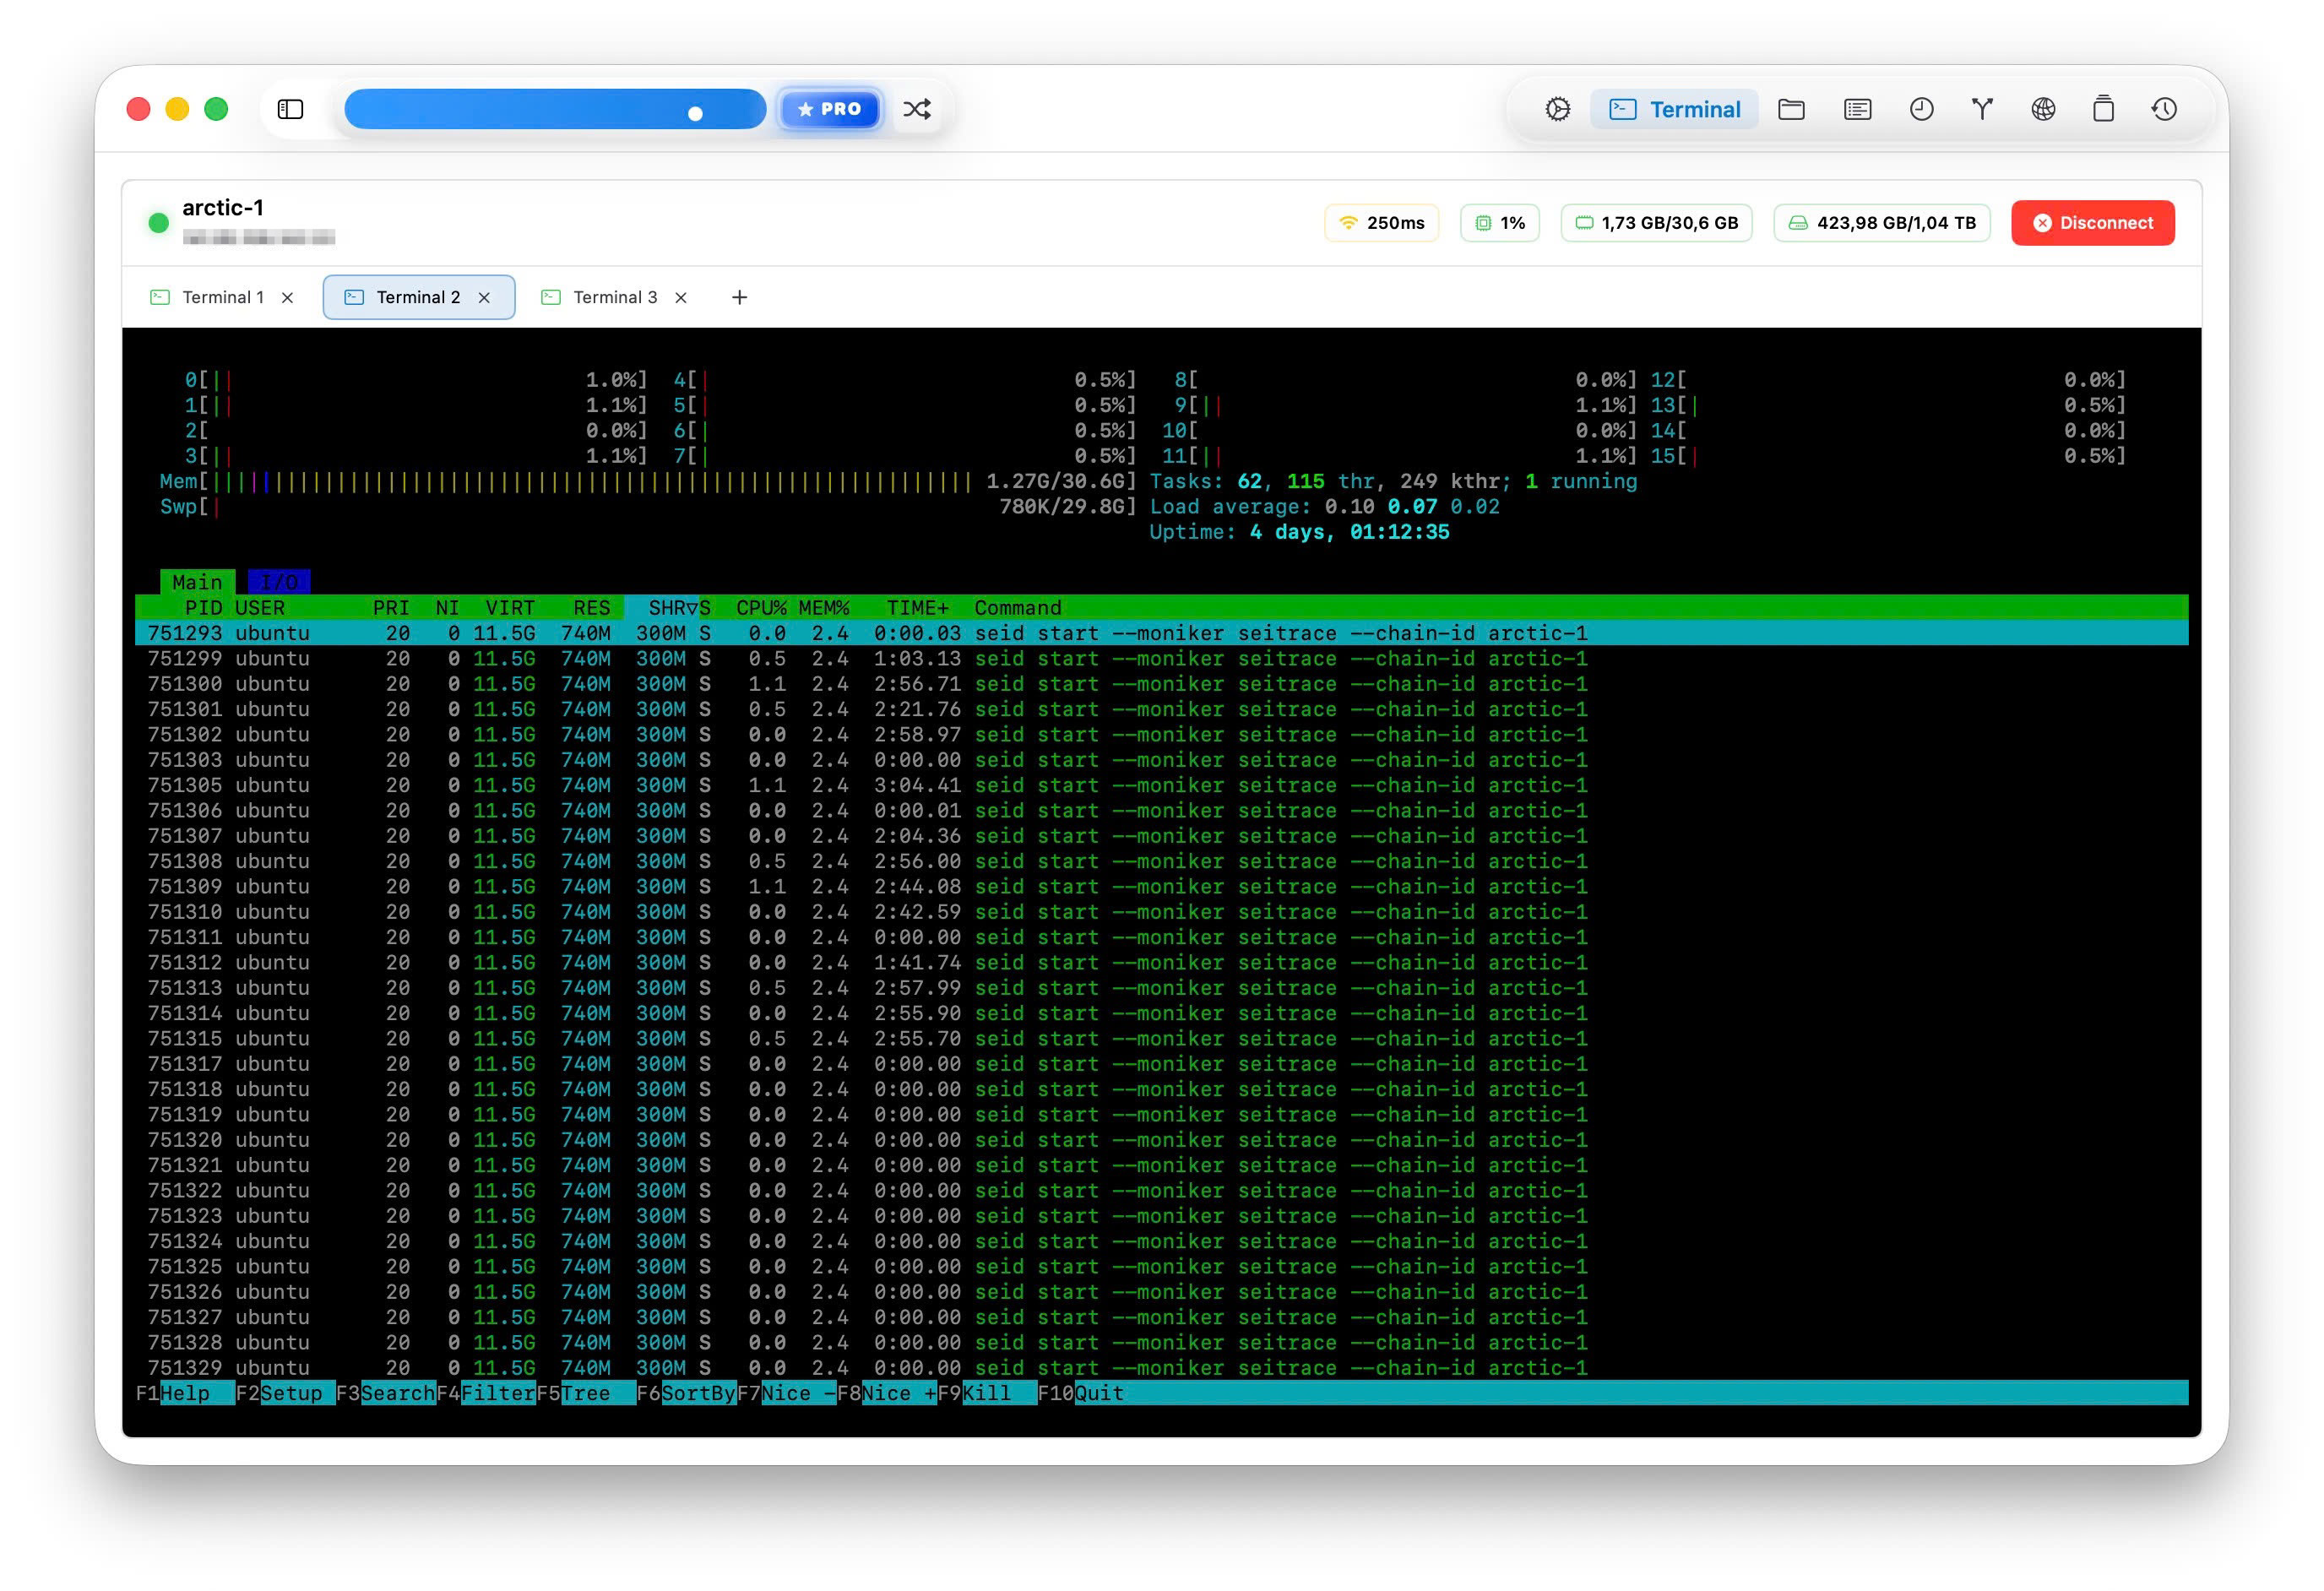Open the folder file browser icon
2324x1591 pixels.
pos(1791,109)
